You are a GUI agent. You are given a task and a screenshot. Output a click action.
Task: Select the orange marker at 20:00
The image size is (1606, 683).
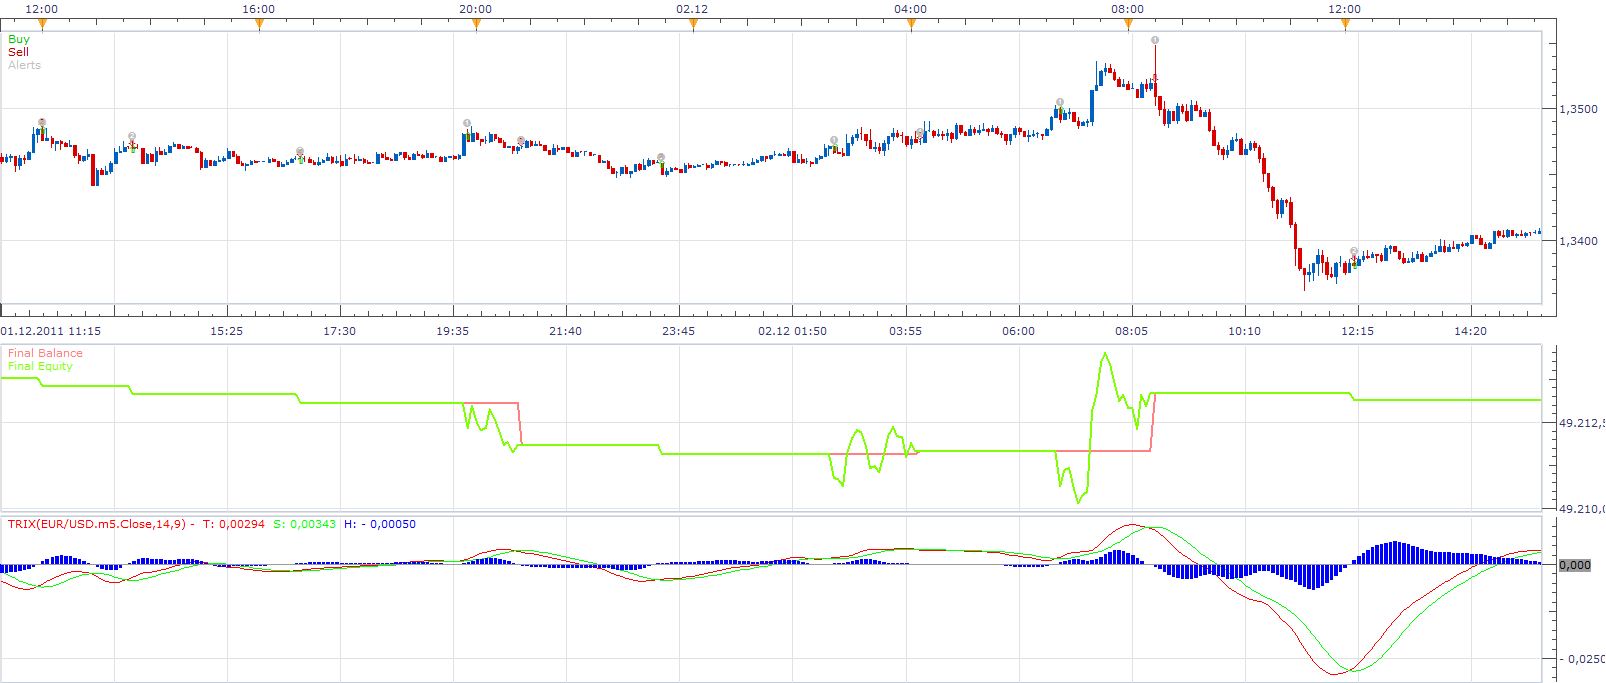point(476,26)
